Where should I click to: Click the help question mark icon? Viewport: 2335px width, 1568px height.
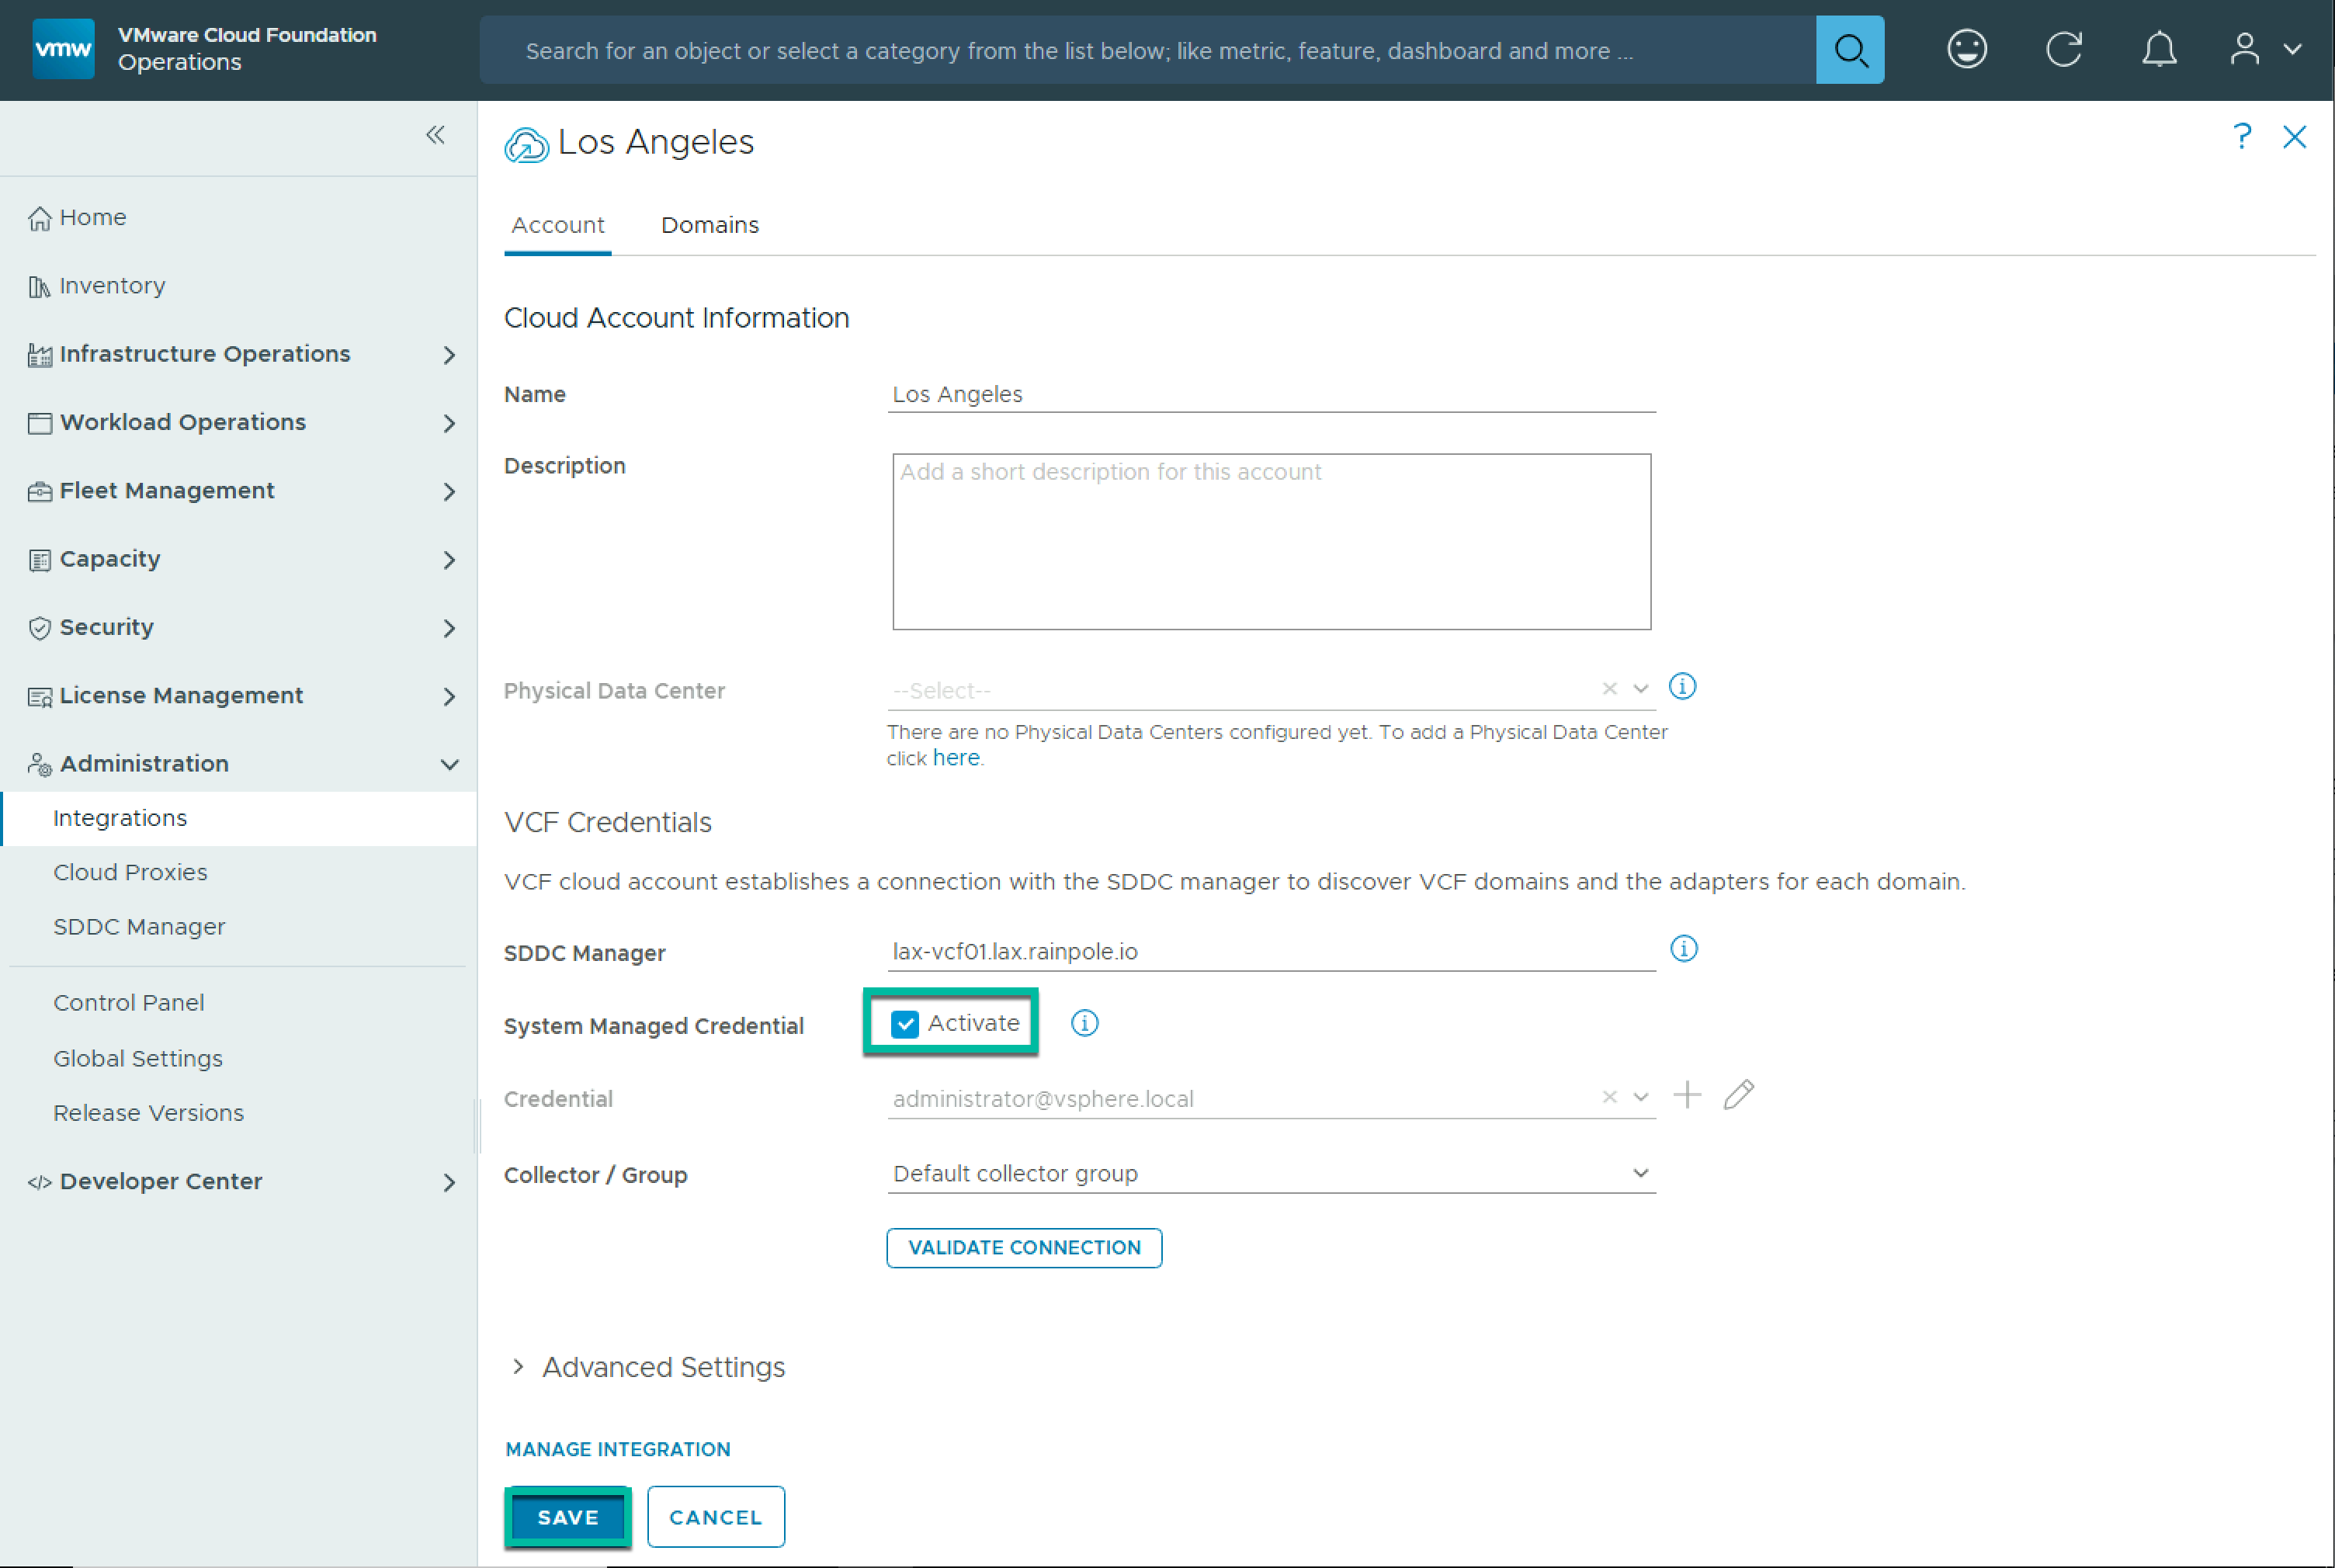pos(2242,137)
